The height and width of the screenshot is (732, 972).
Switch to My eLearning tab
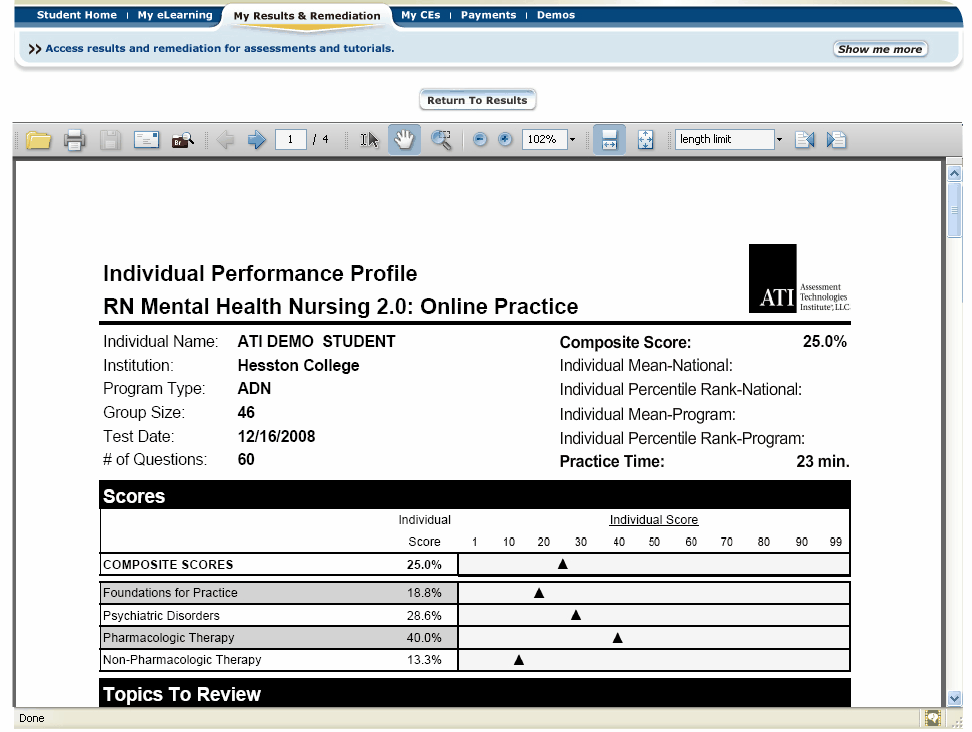pos(175,15)
